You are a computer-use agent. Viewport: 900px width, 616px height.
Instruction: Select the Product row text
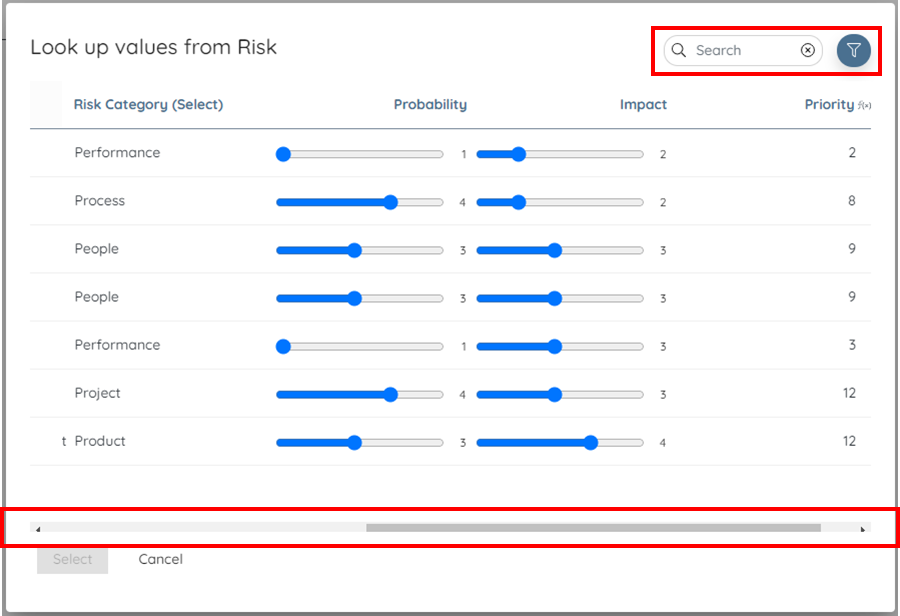point(100,441)
